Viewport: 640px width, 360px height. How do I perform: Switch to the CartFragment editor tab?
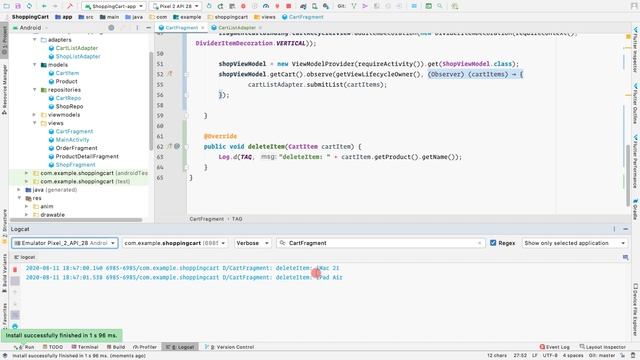(x=182, y=28)
